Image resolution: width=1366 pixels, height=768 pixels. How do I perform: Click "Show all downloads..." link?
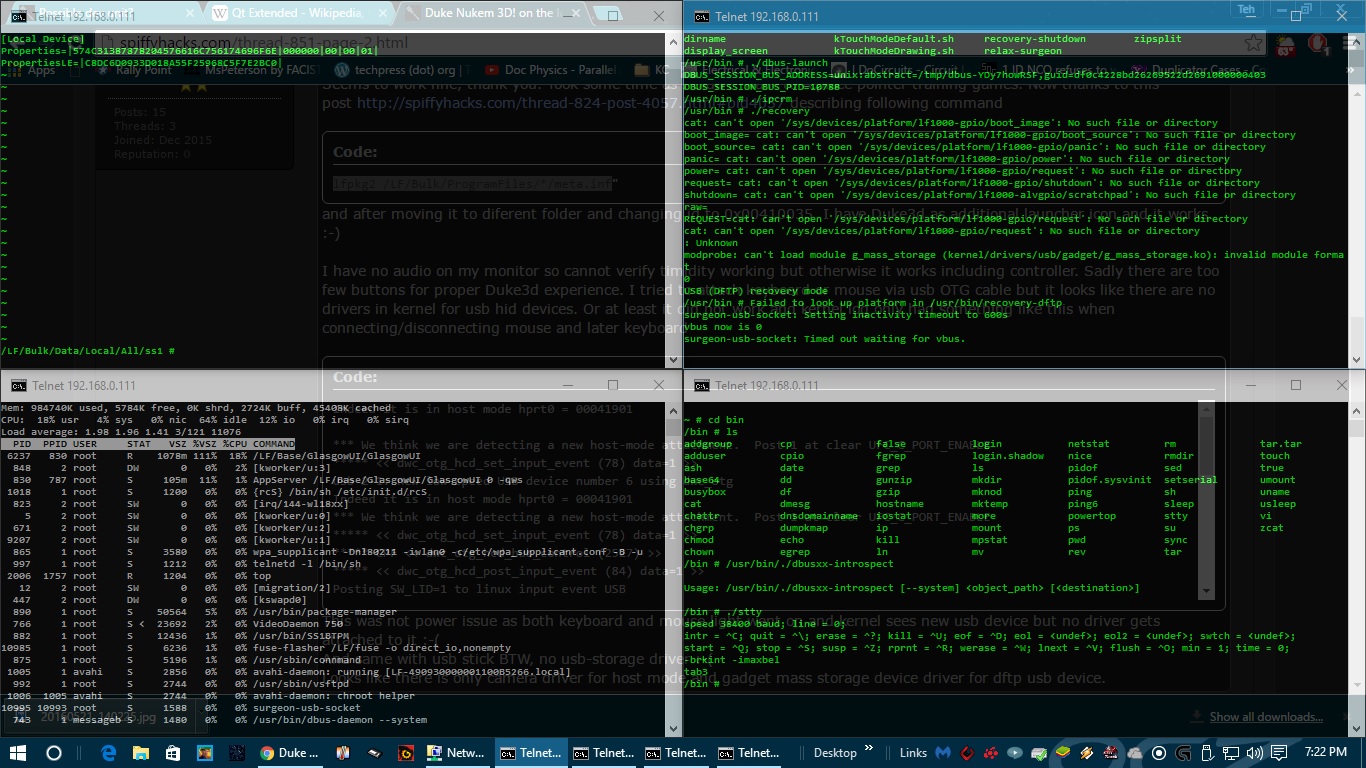[1266, 716]
